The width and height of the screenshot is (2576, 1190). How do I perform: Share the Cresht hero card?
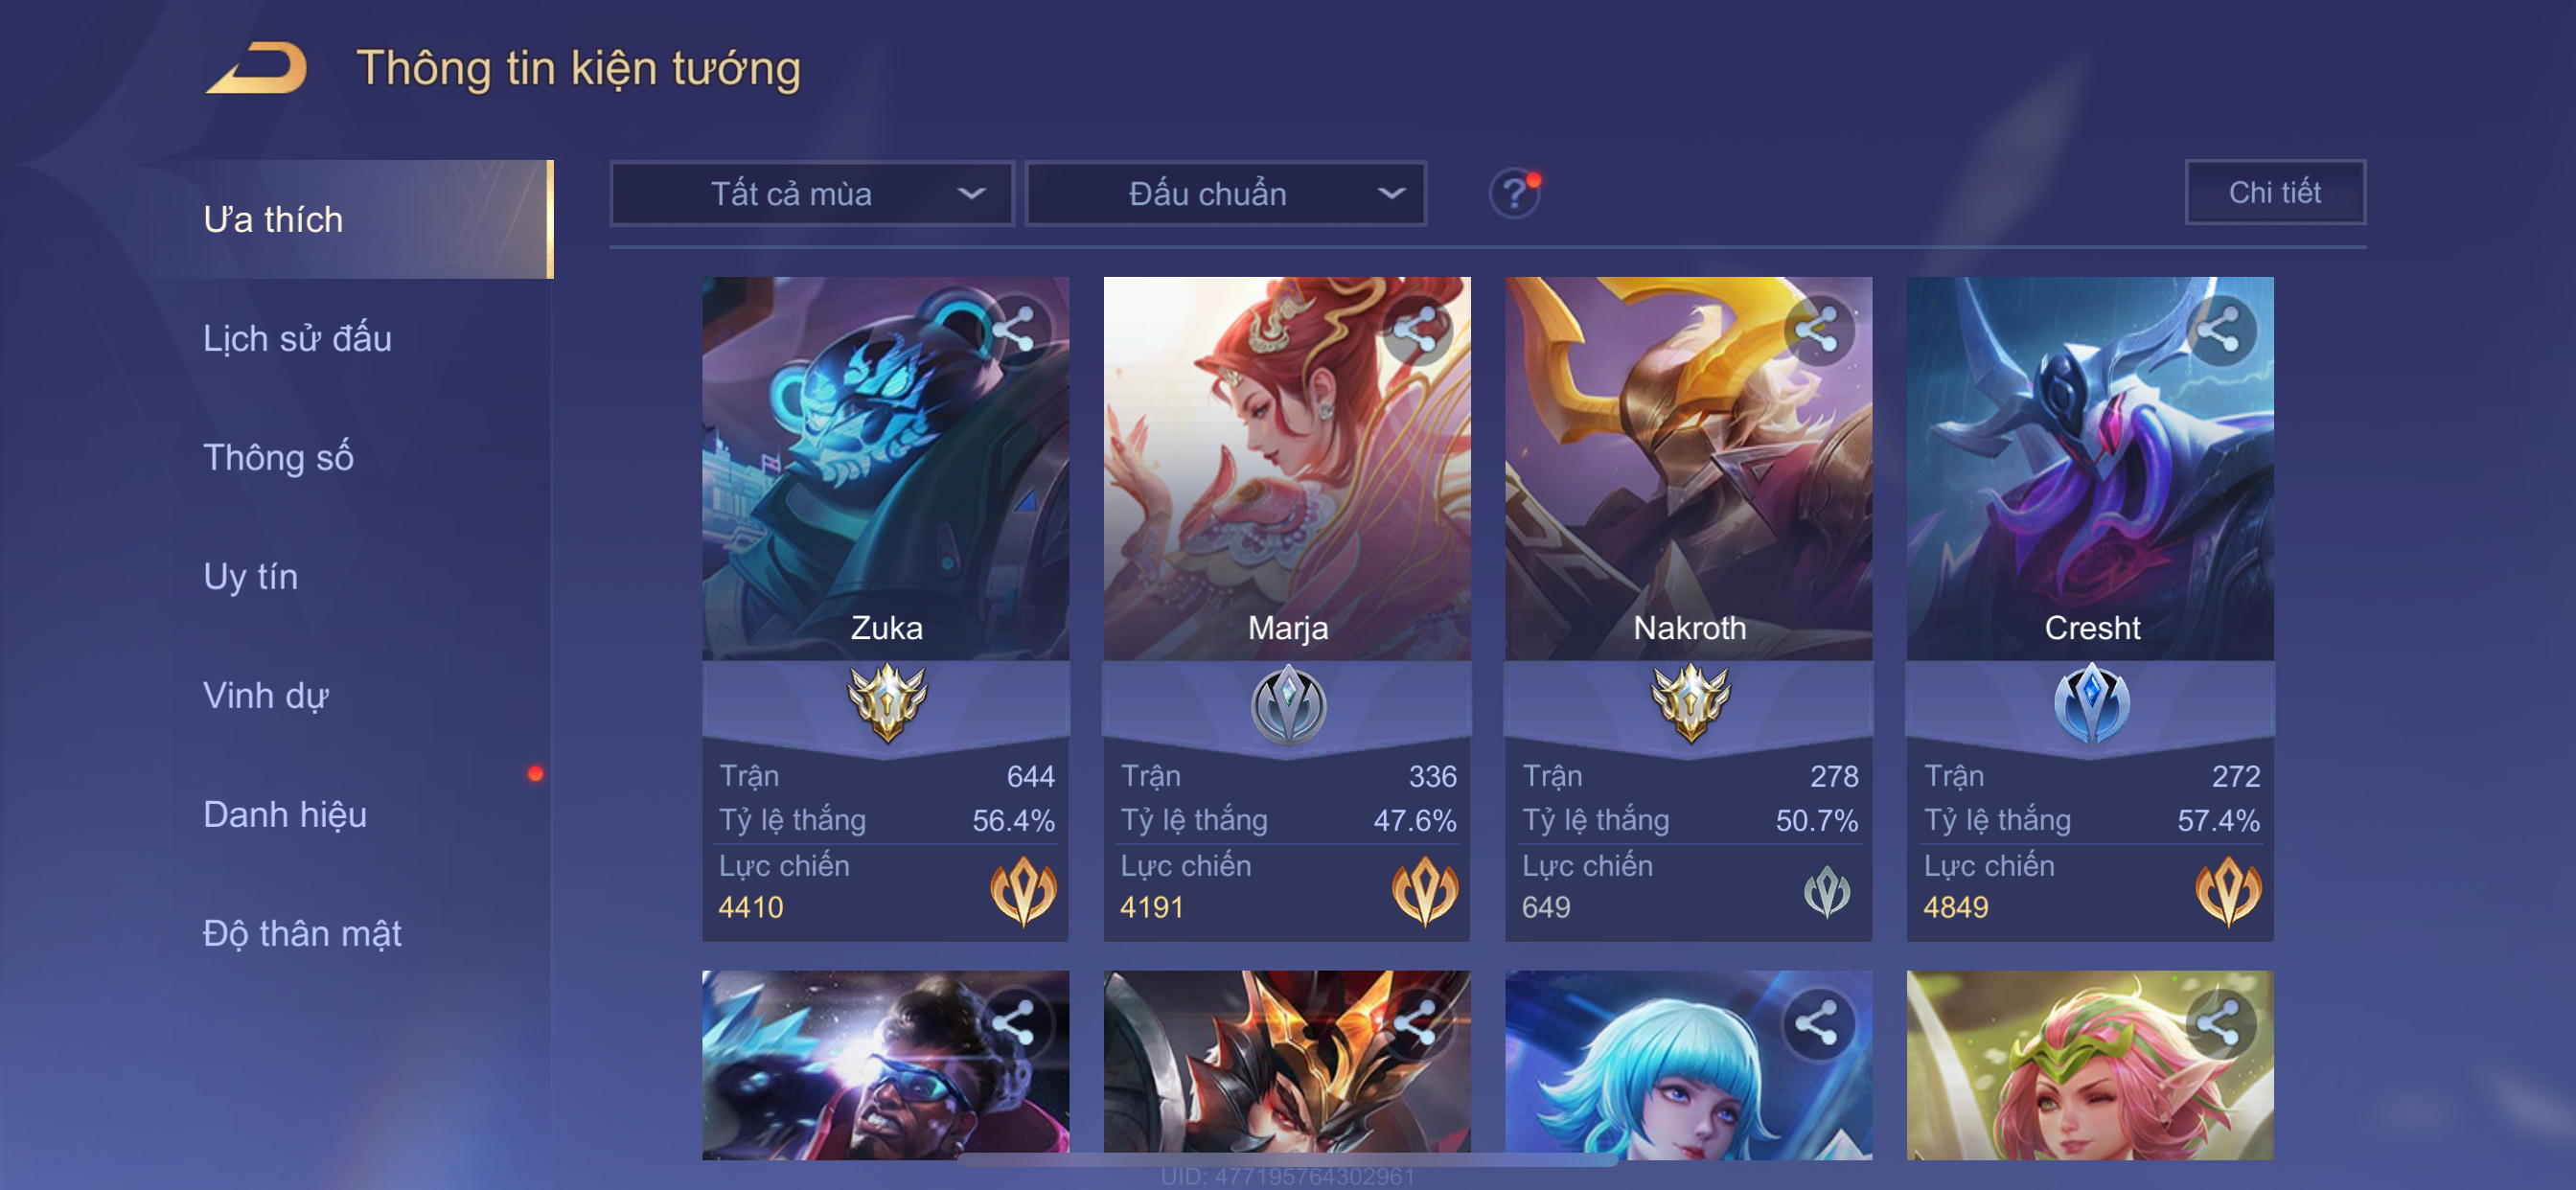pyautogui.click(x=2221, y=330)
